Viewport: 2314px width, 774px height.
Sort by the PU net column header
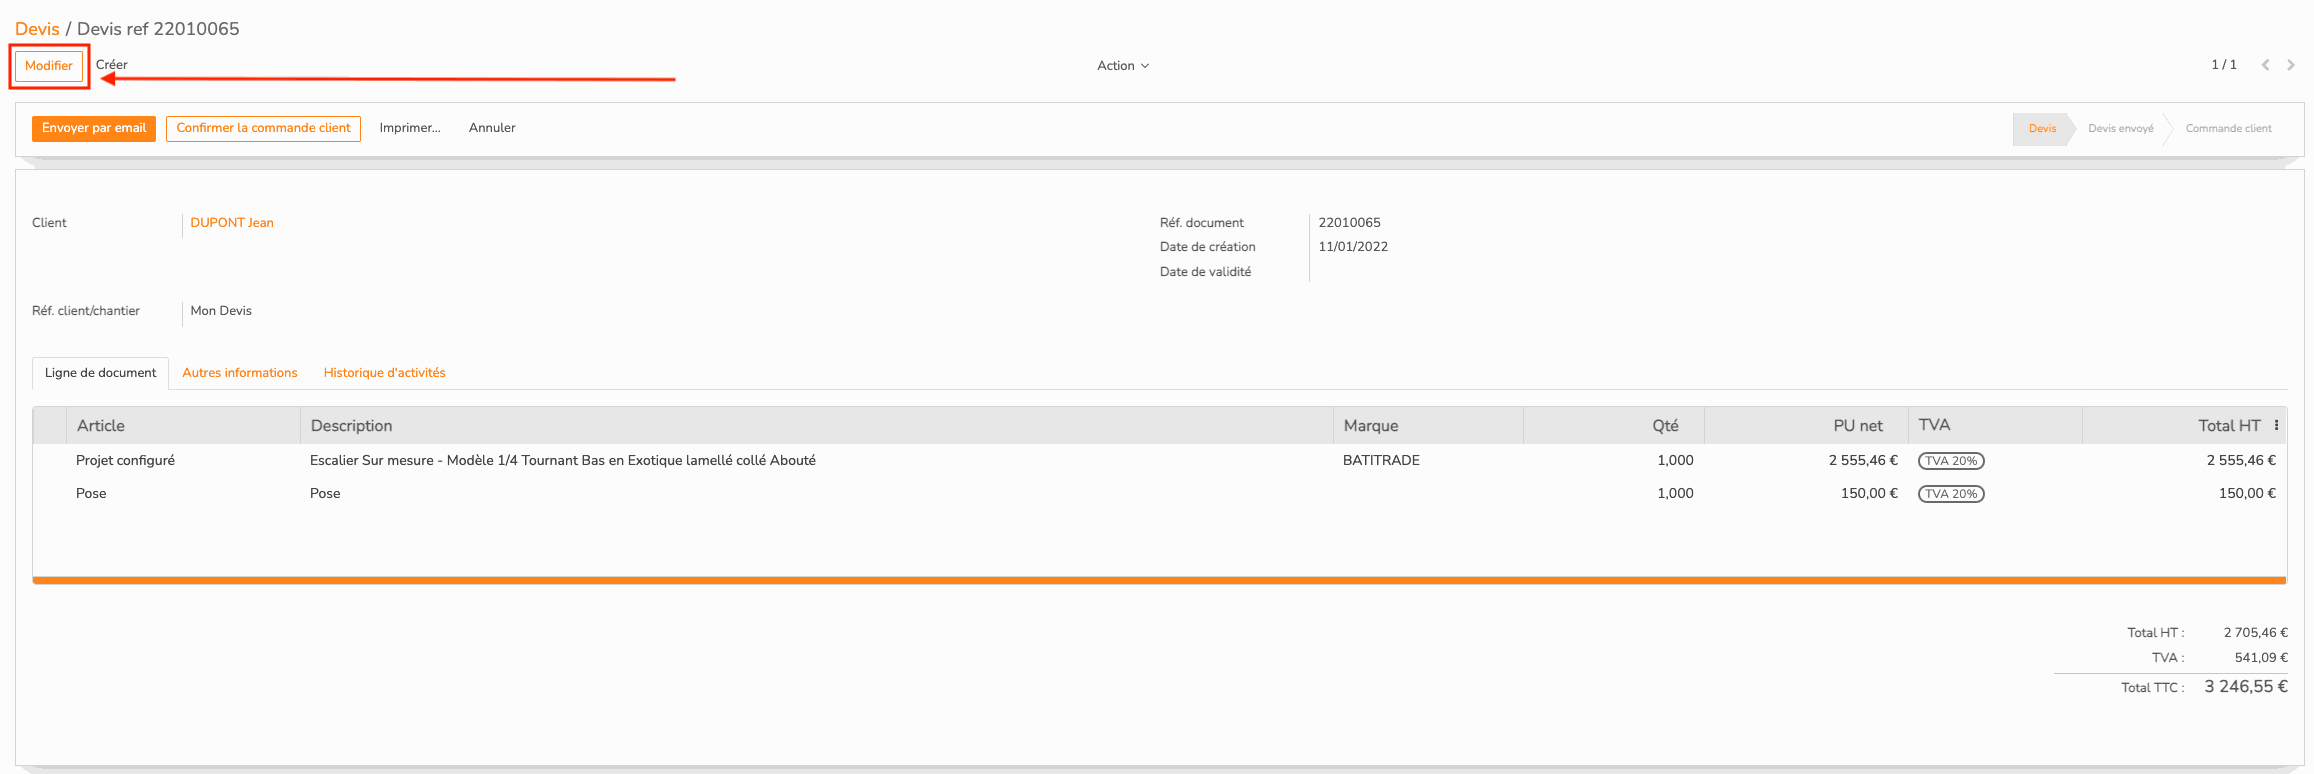1806,425
